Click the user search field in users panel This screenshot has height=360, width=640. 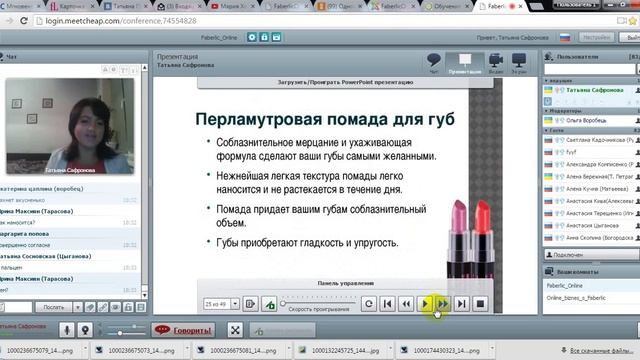589,69
